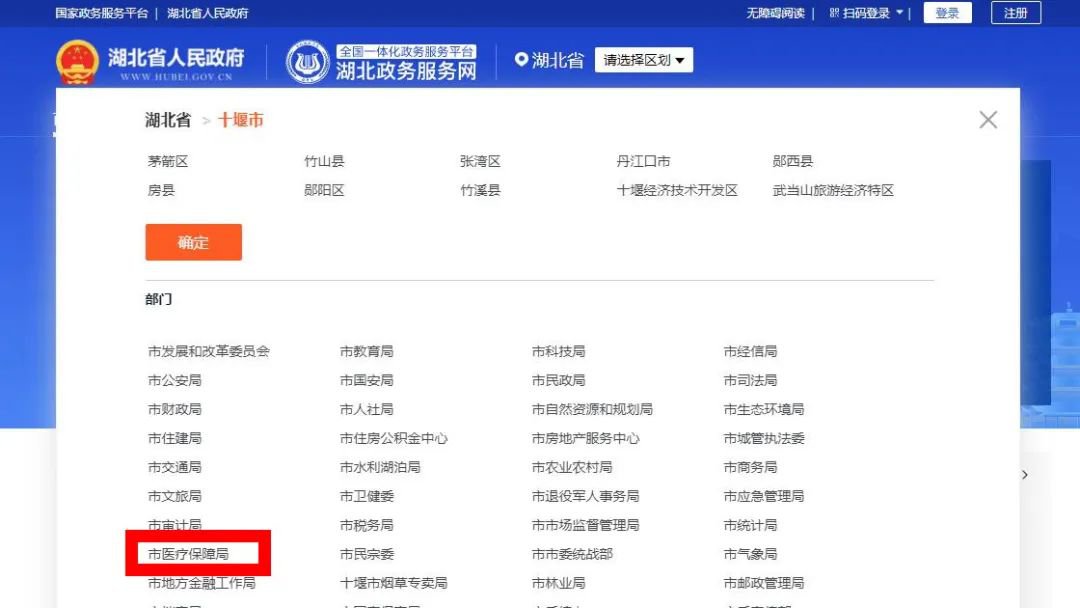This screenshot has width=1080, height=608.
Task: Choose department 市交通局
Action: coord(174,467)
